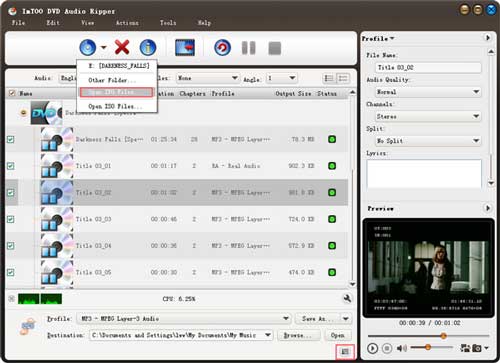Open the Help menu

204,23
